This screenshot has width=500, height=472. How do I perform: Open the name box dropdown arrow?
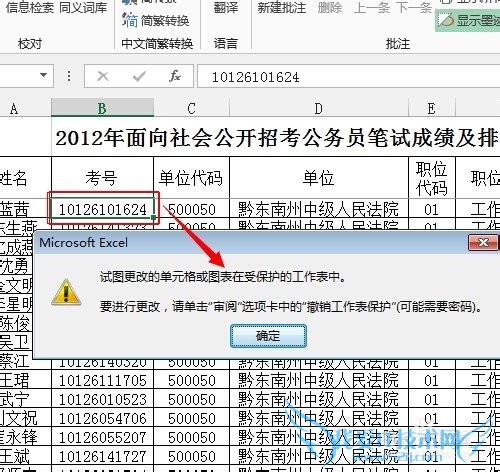[43, 75]
